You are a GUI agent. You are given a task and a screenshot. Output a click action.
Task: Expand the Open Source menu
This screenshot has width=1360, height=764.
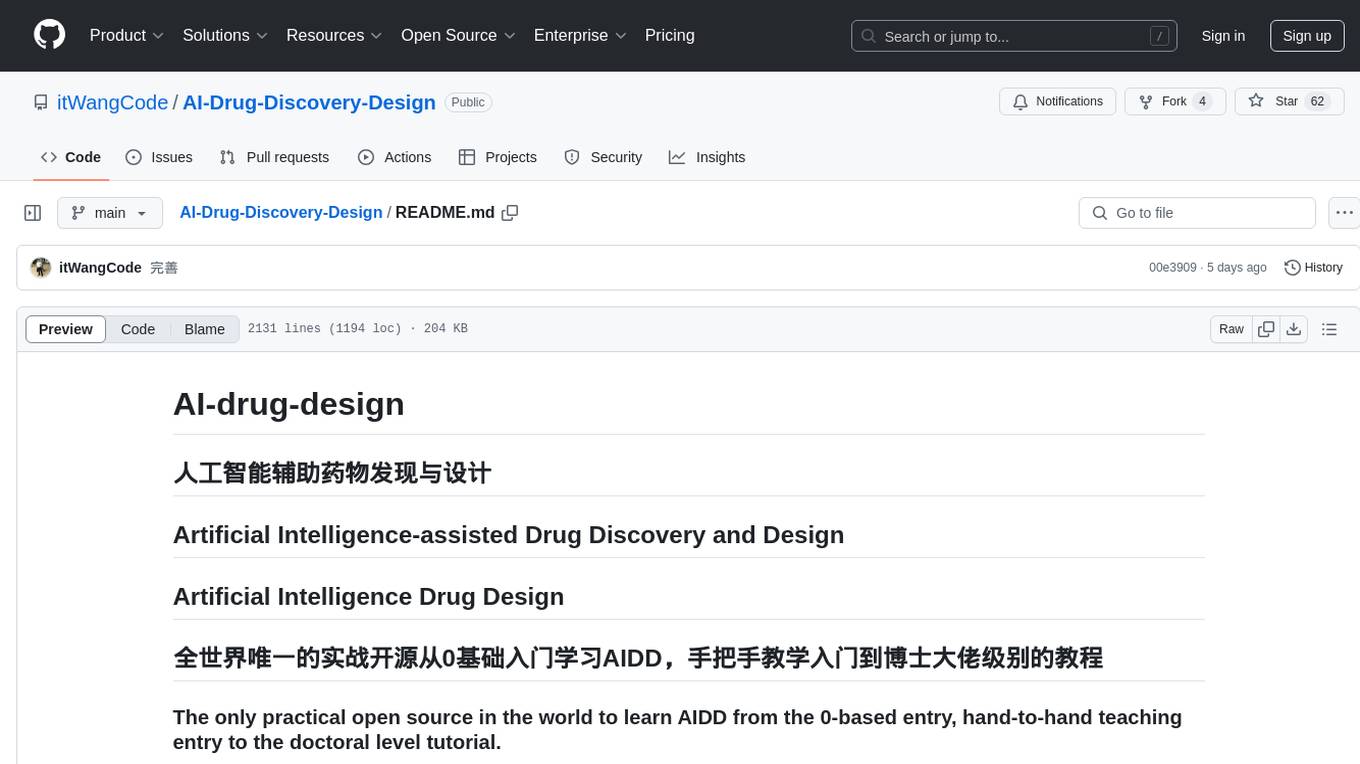(458, 35)
